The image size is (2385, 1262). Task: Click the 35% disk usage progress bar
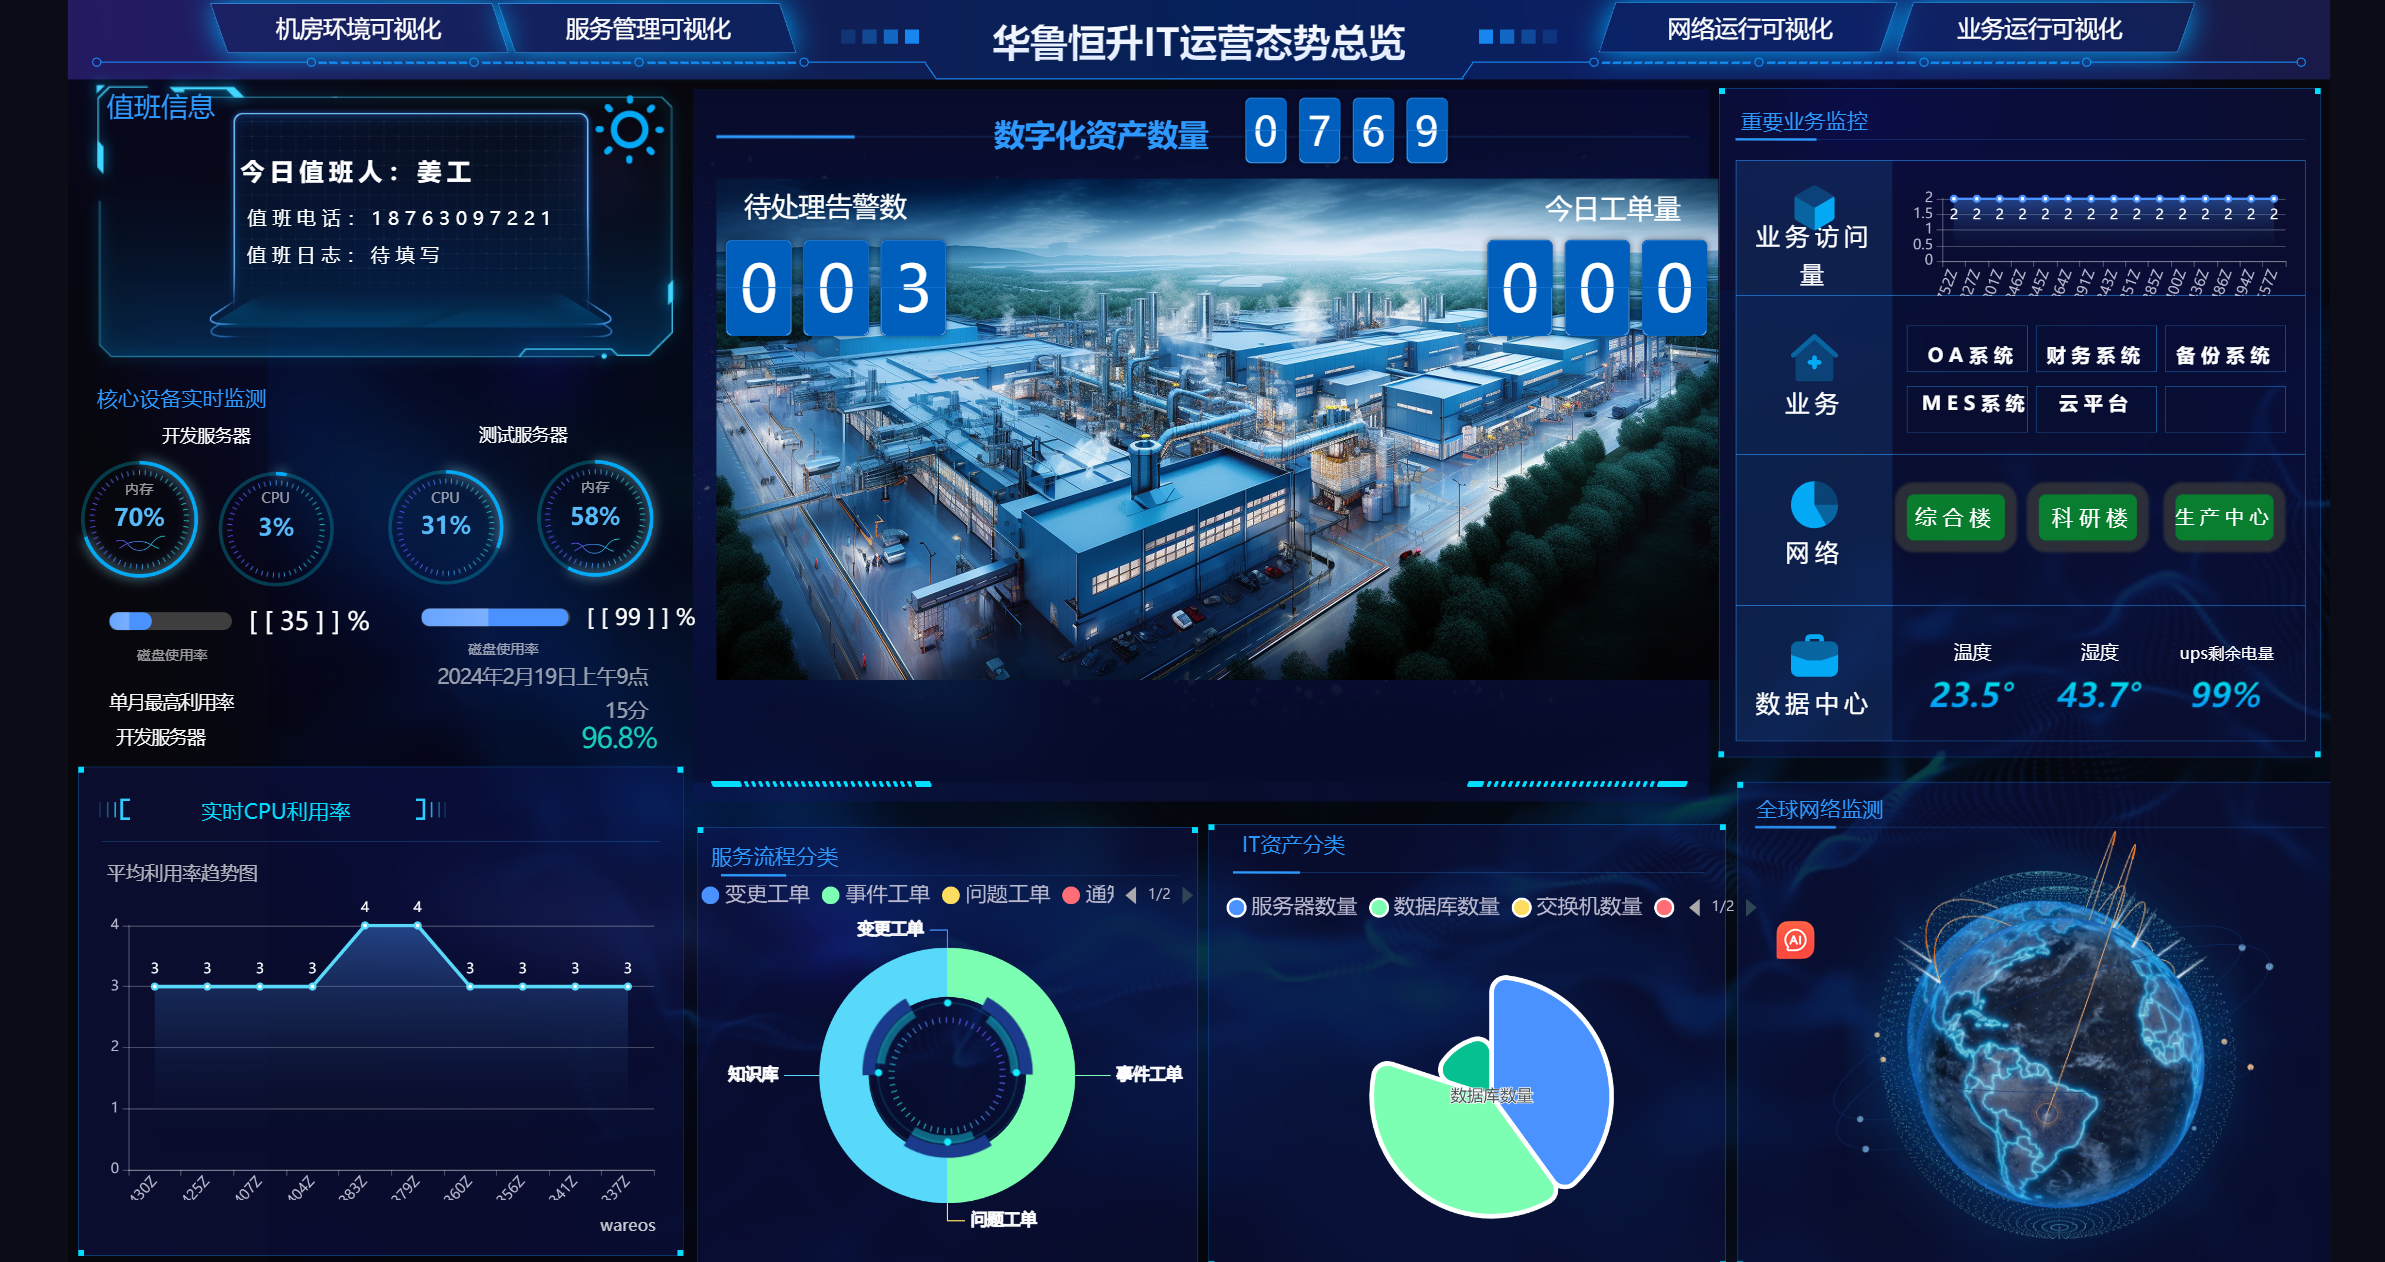[x=170, y=621]
